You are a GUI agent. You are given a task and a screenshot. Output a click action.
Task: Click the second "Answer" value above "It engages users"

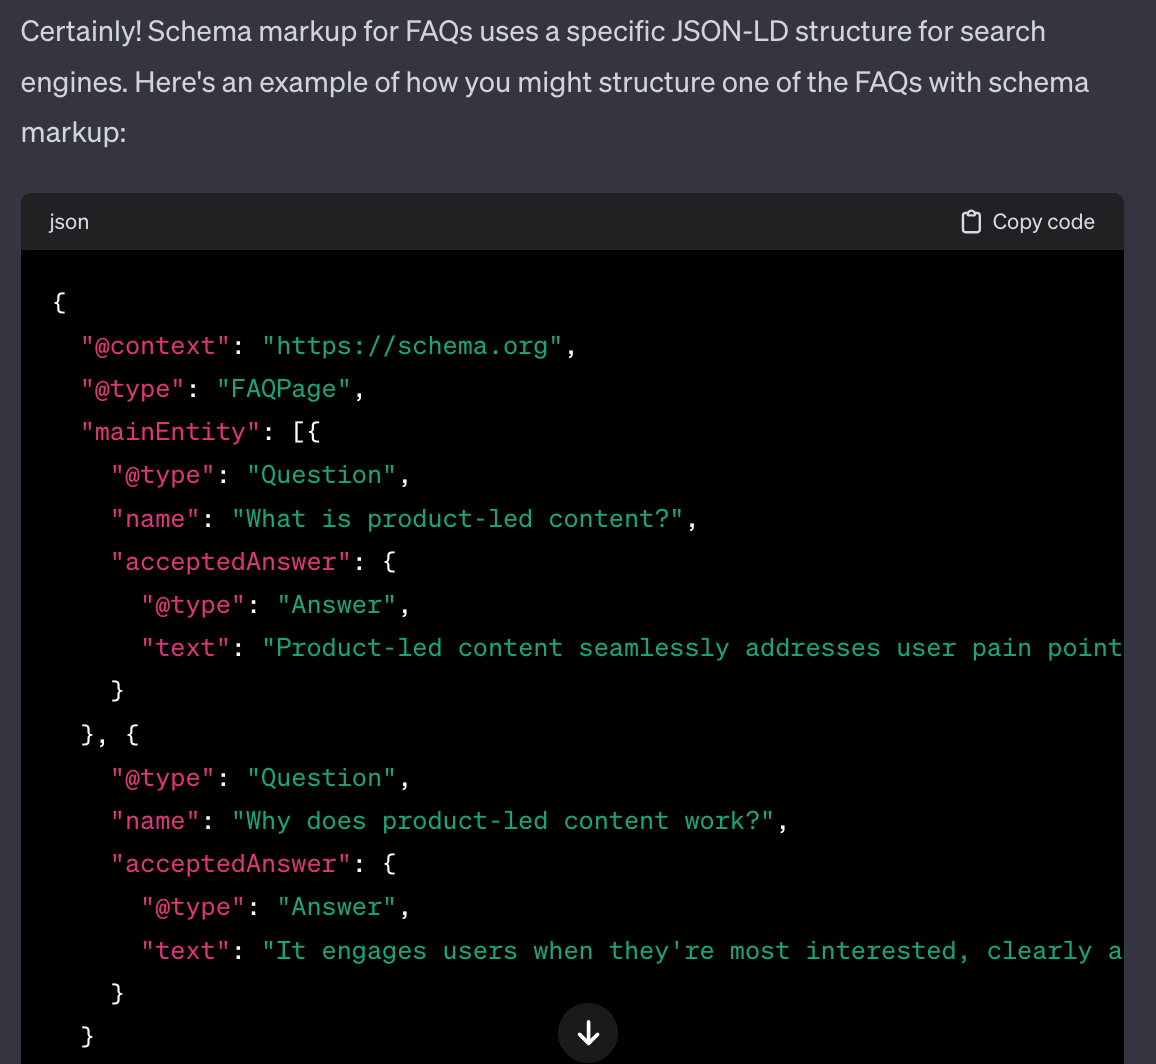(x=336, y=907)
